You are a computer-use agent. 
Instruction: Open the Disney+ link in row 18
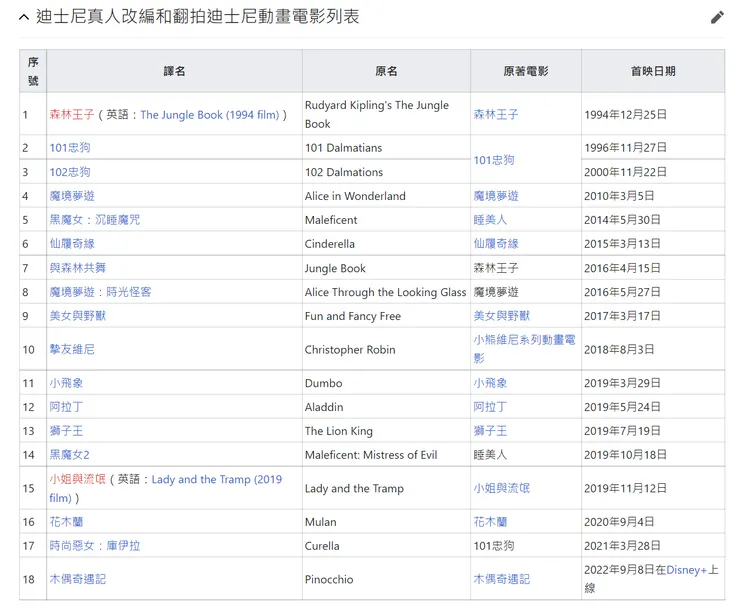[x=686, y=570]
